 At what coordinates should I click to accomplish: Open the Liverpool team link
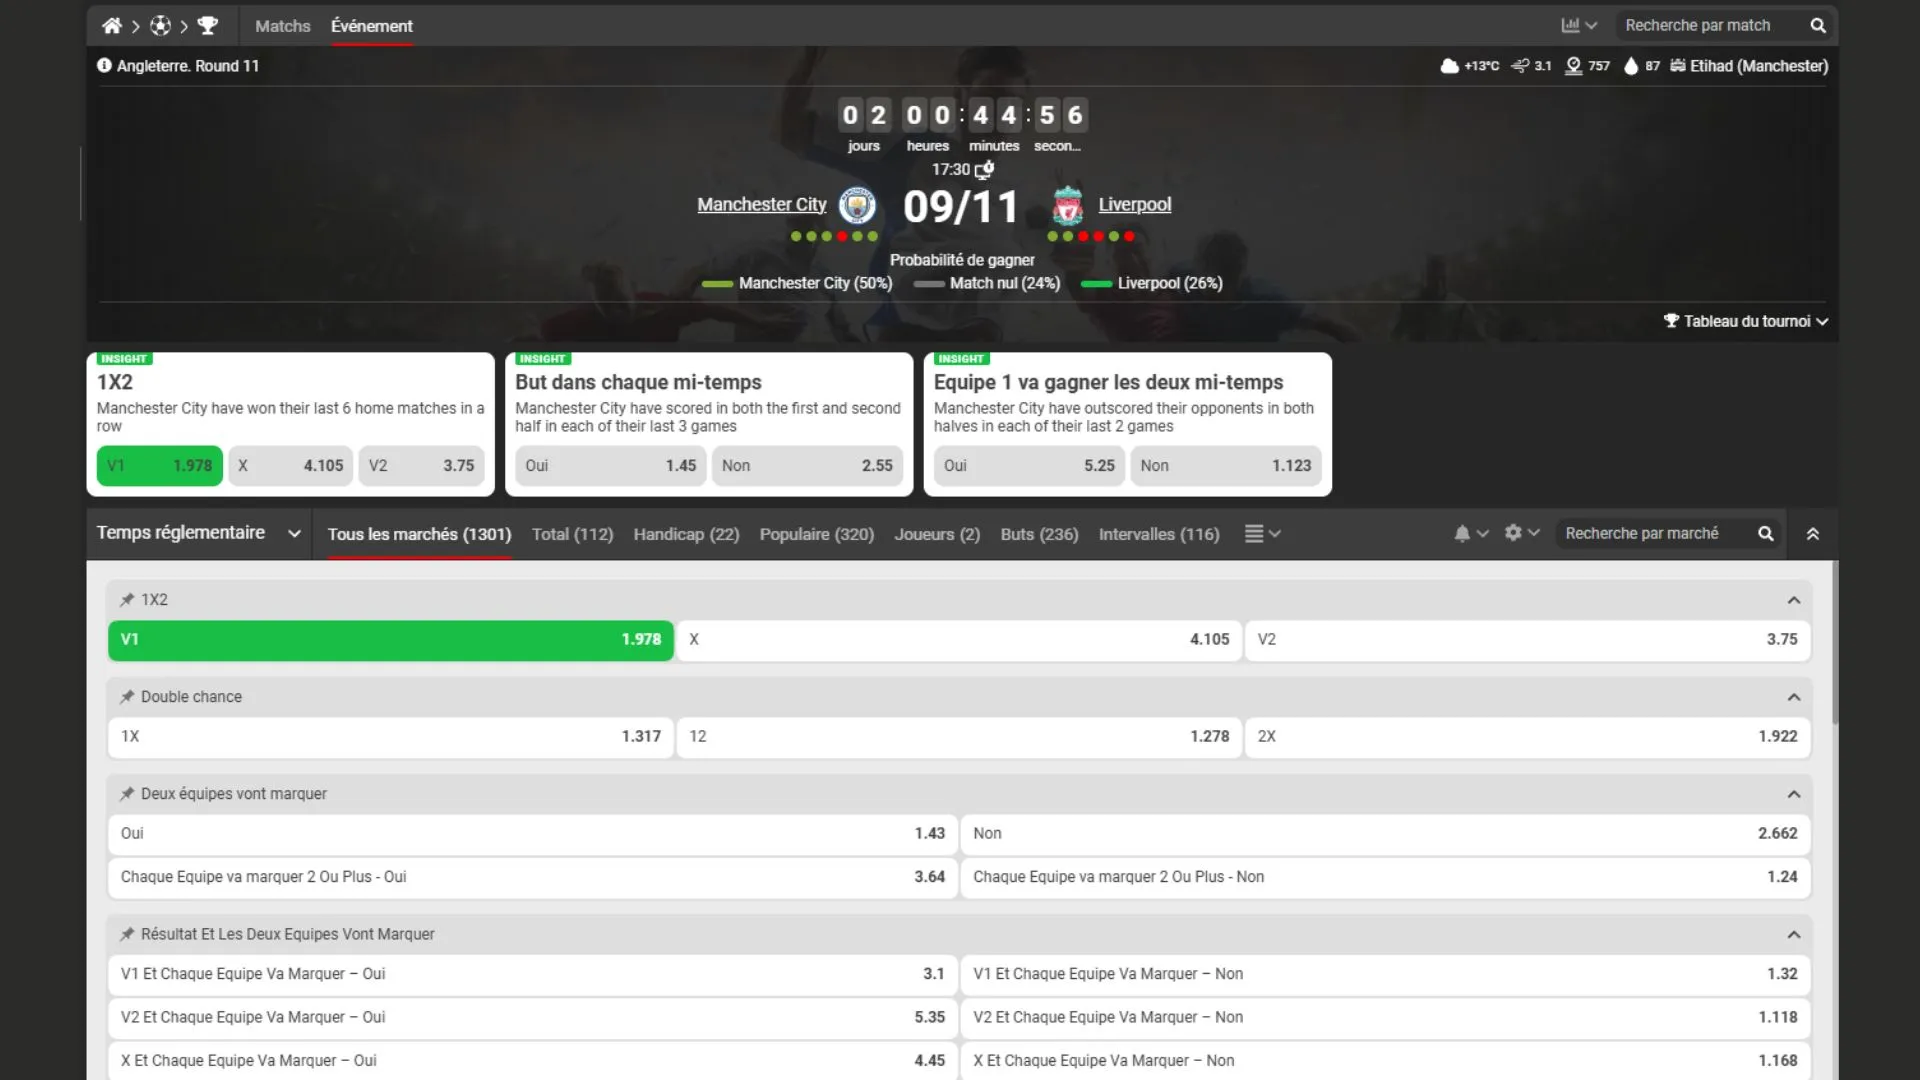[x=1134, y=205]
